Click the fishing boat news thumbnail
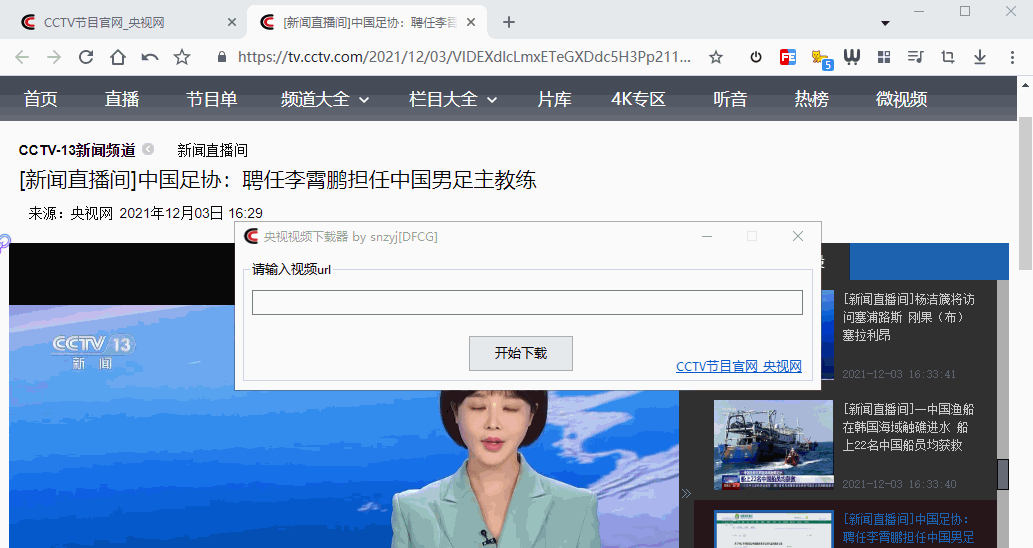Image resolution: width=1033 pixels, height=548 pixels. (x=773, y=445)
